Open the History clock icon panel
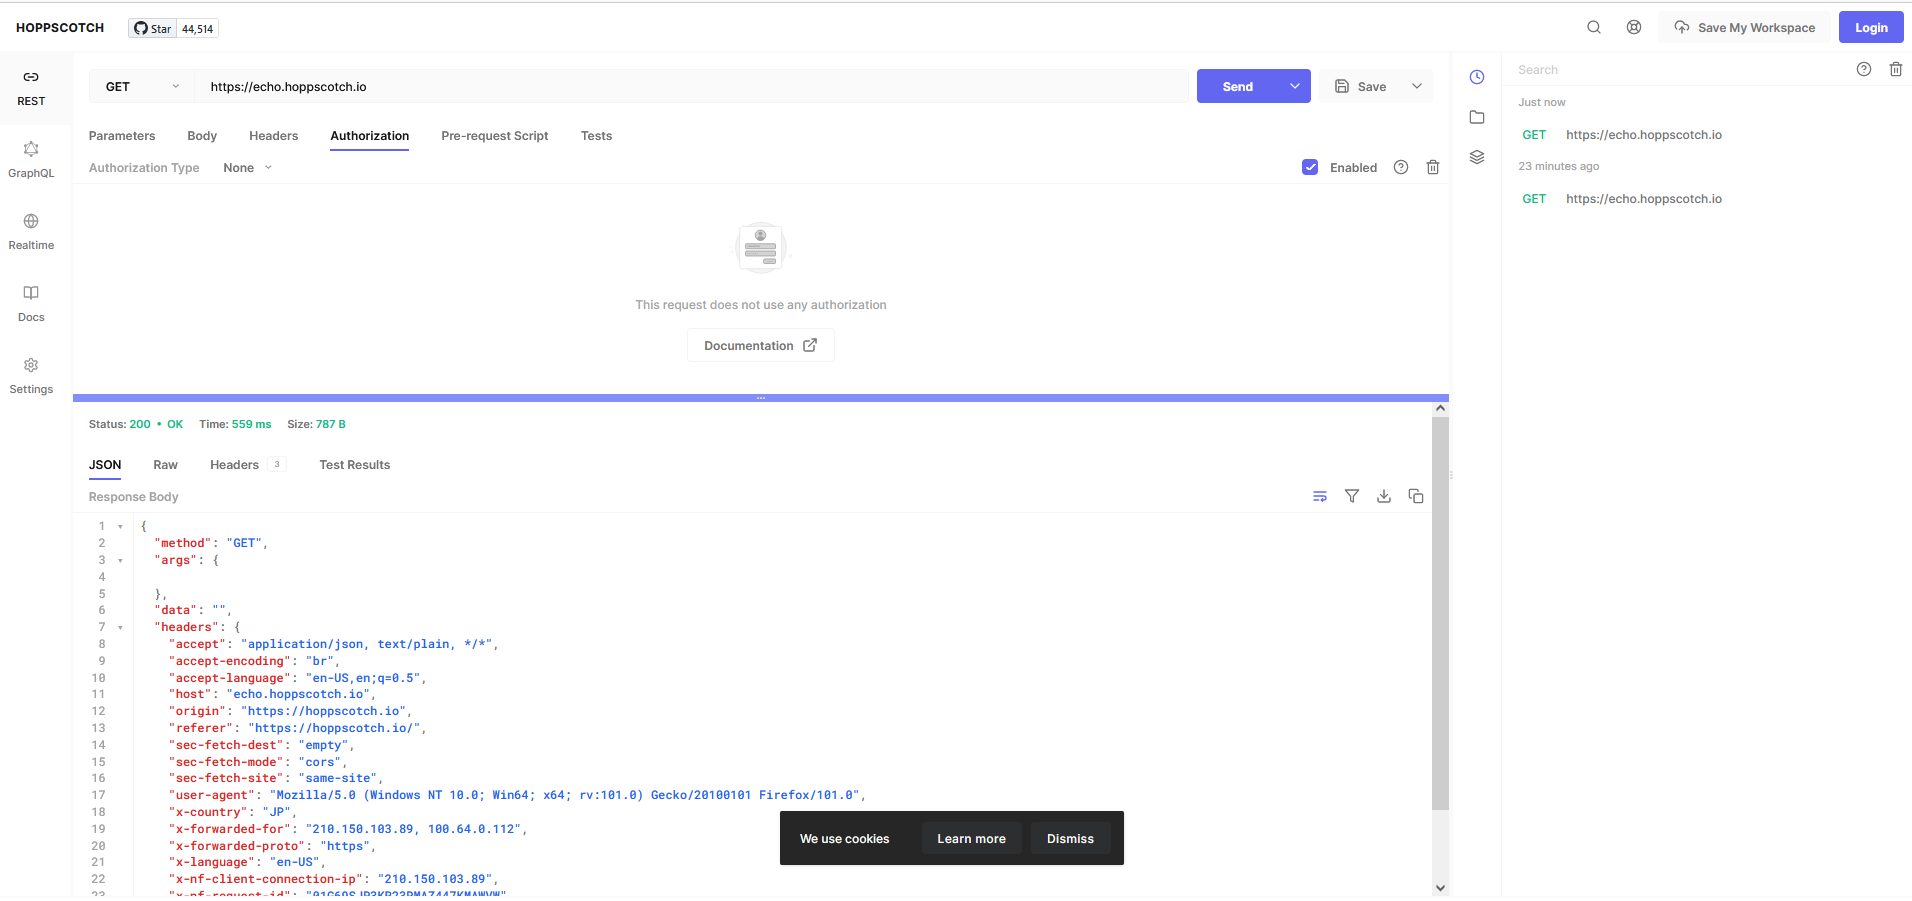 tap(1477, 77)
